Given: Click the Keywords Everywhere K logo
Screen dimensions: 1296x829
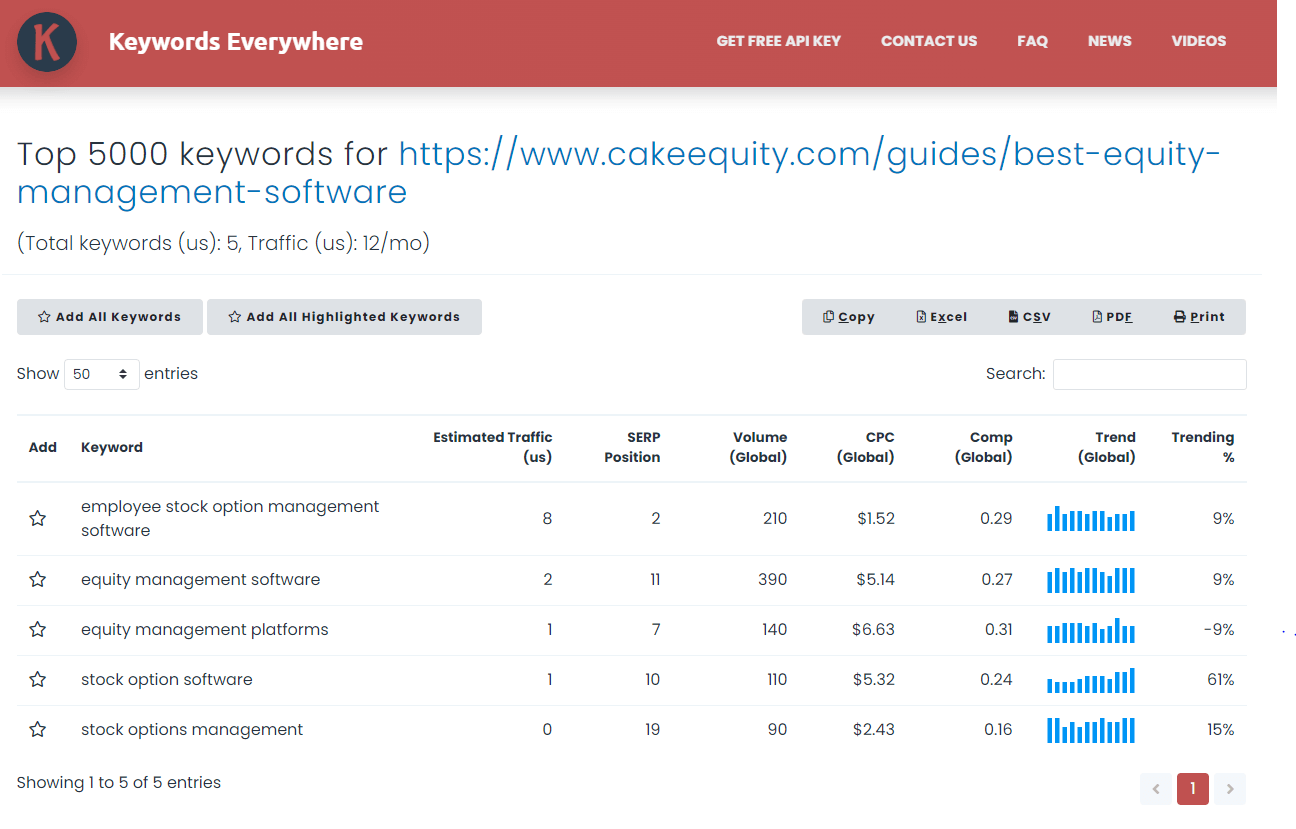Looking at the screenshot, I should pos(46,41).
